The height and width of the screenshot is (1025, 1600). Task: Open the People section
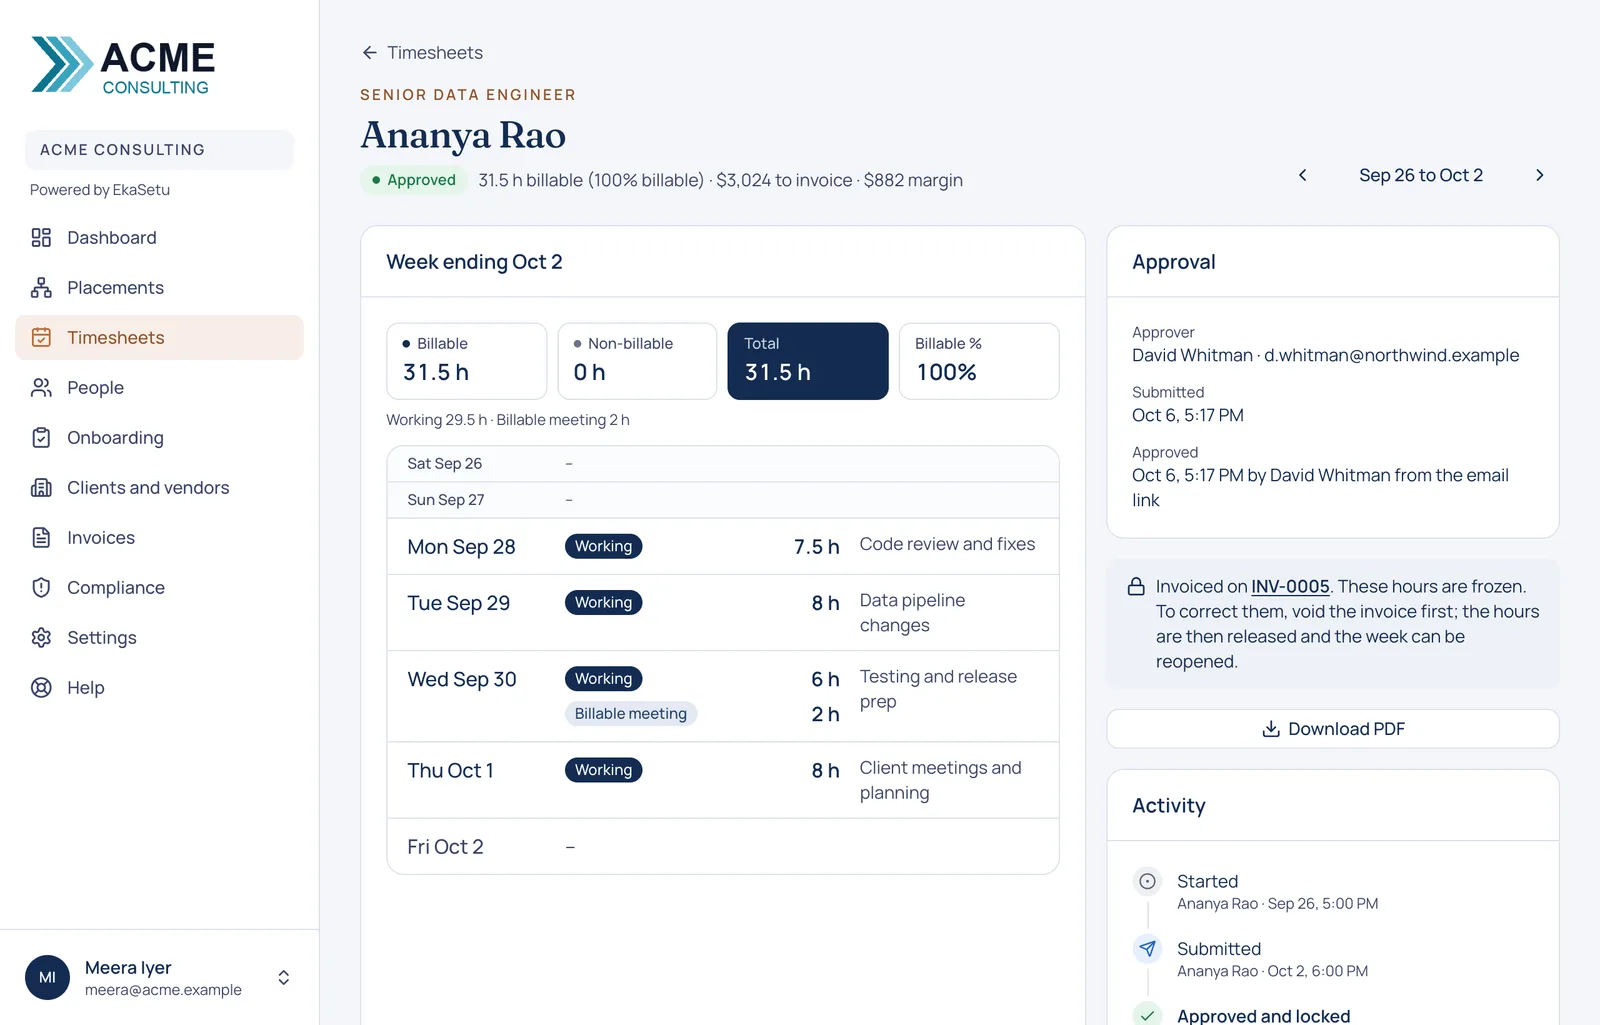click(160, 388)
